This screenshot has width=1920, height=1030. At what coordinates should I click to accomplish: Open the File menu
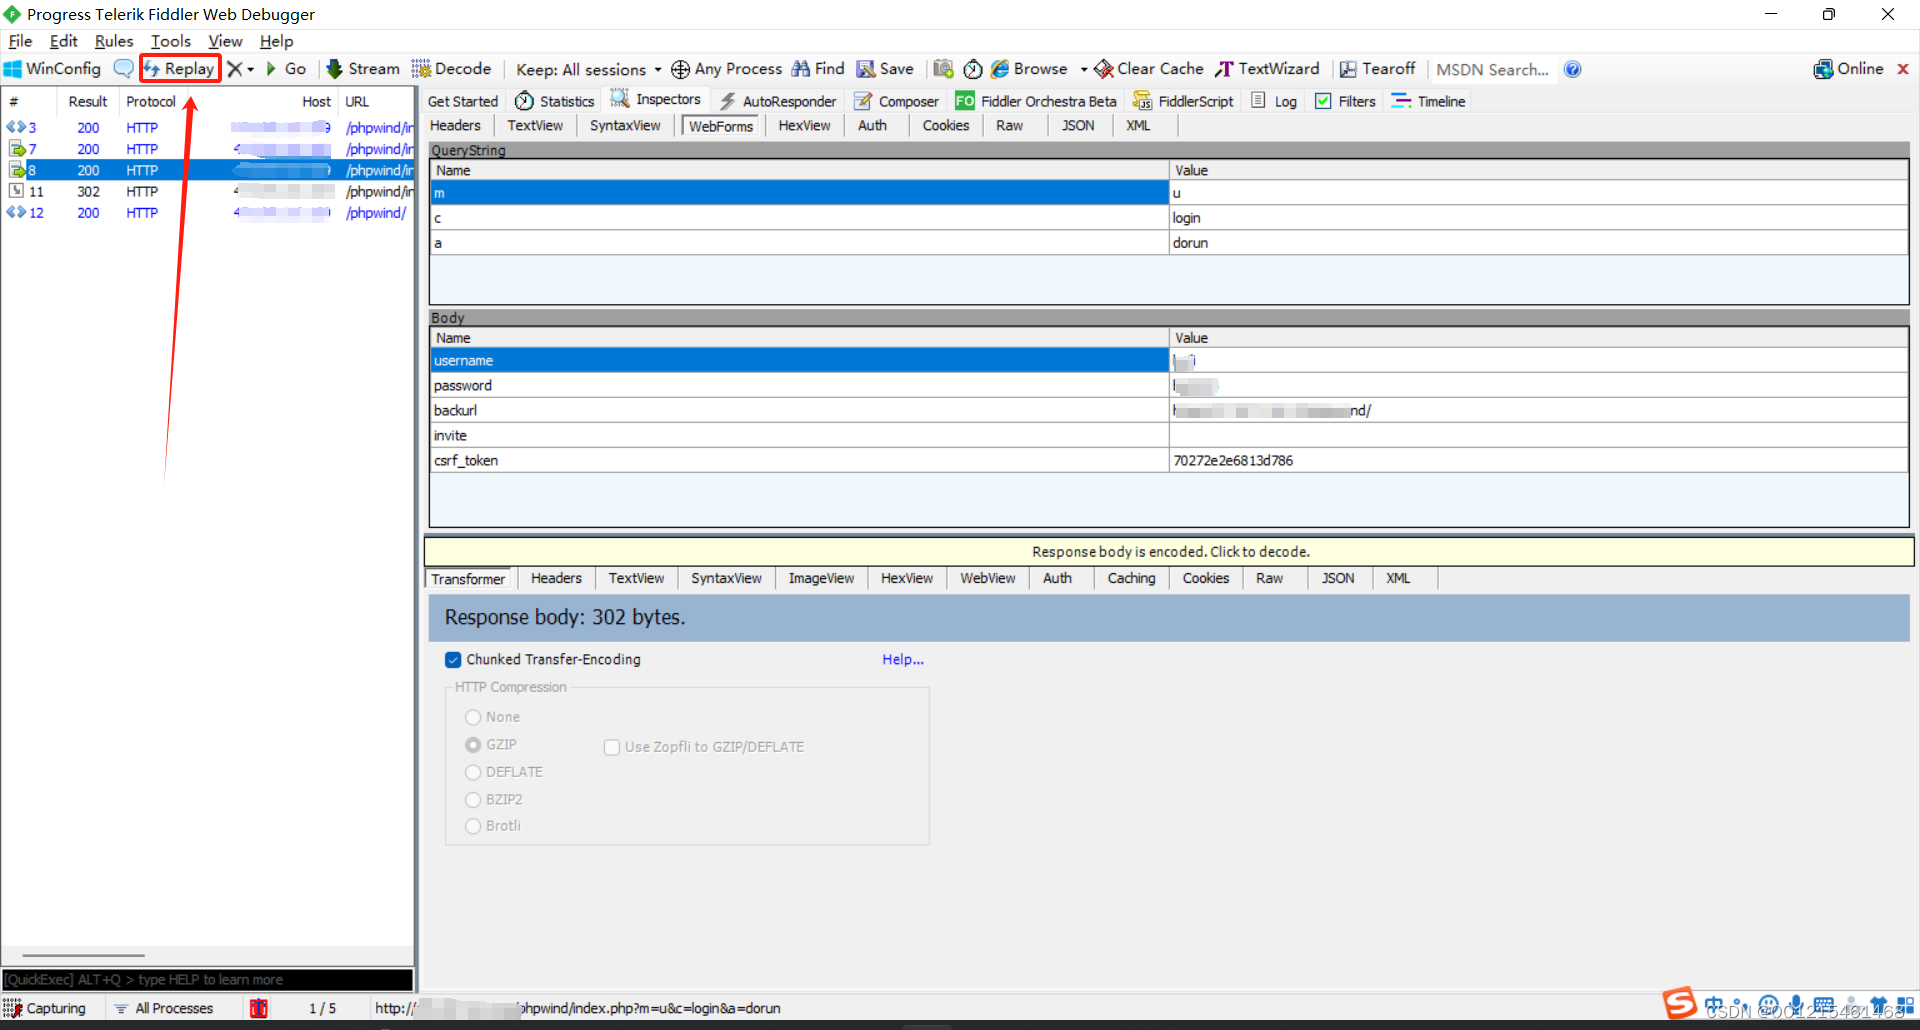point(20,41)
